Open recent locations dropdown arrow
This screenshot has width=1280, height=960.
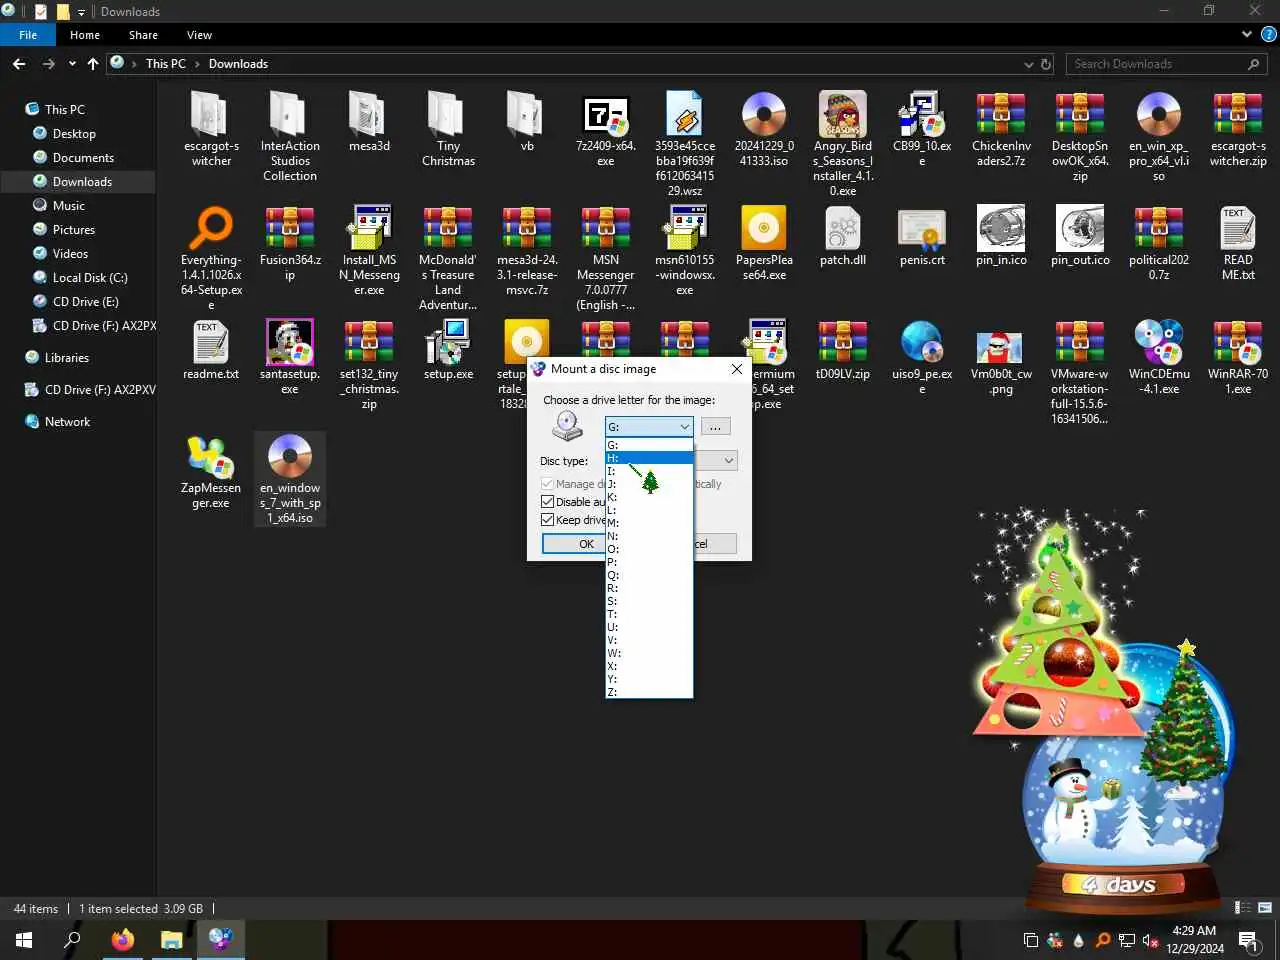(72, 64)
